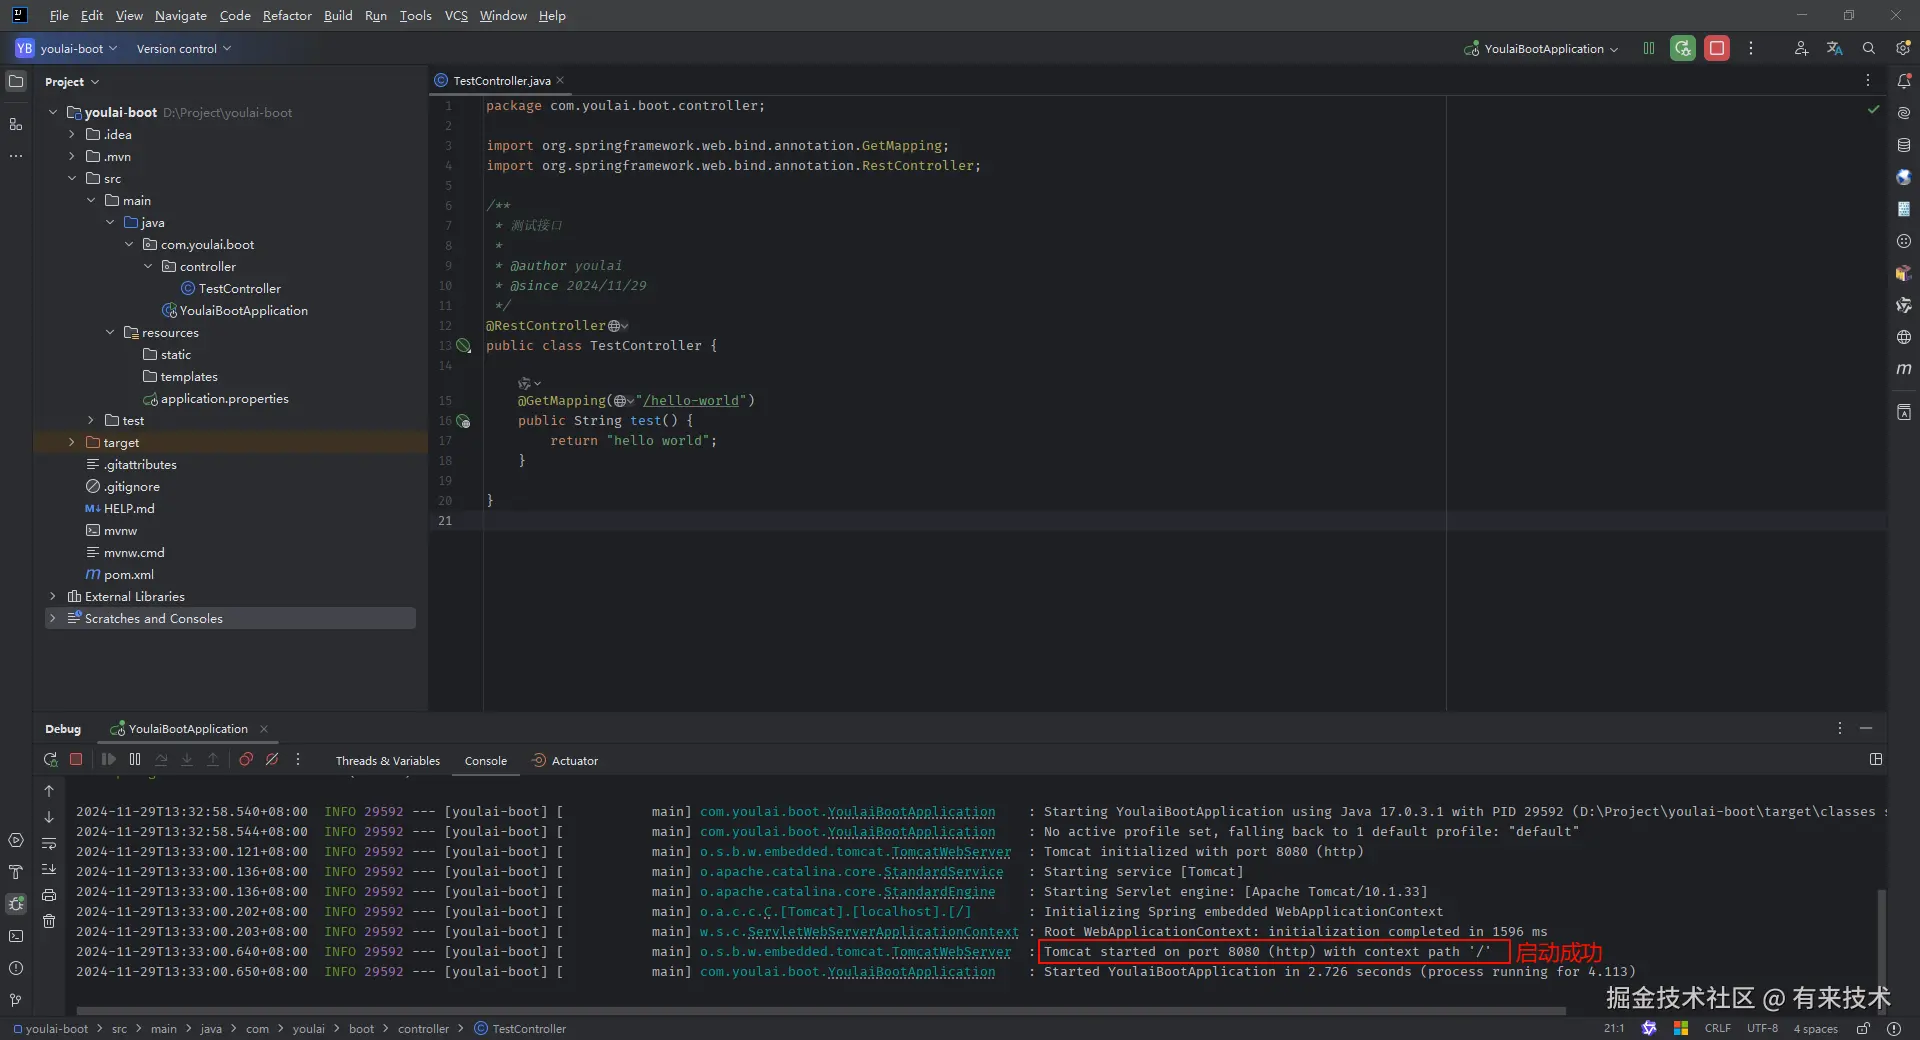
Task: Toggle Mute Breakpoints in debug toolbar
Action: coord(272,760)
